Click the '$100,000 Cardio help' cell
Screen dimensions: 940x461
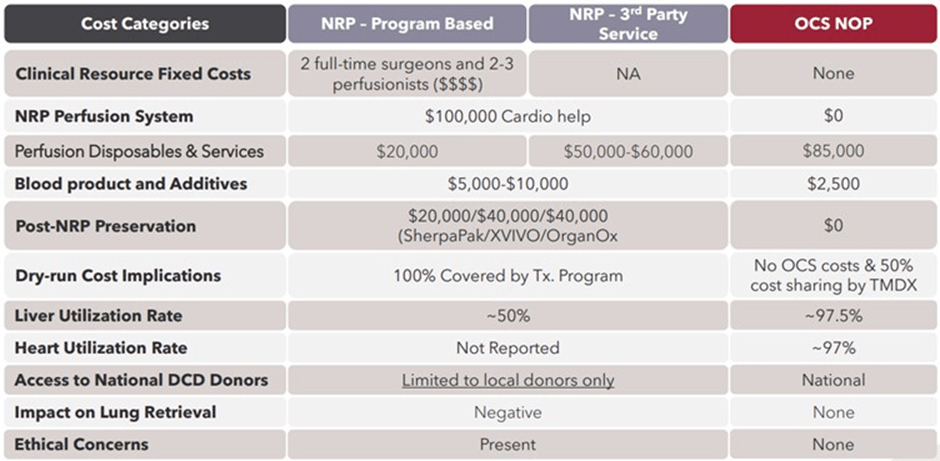click(x=508, y=116)
